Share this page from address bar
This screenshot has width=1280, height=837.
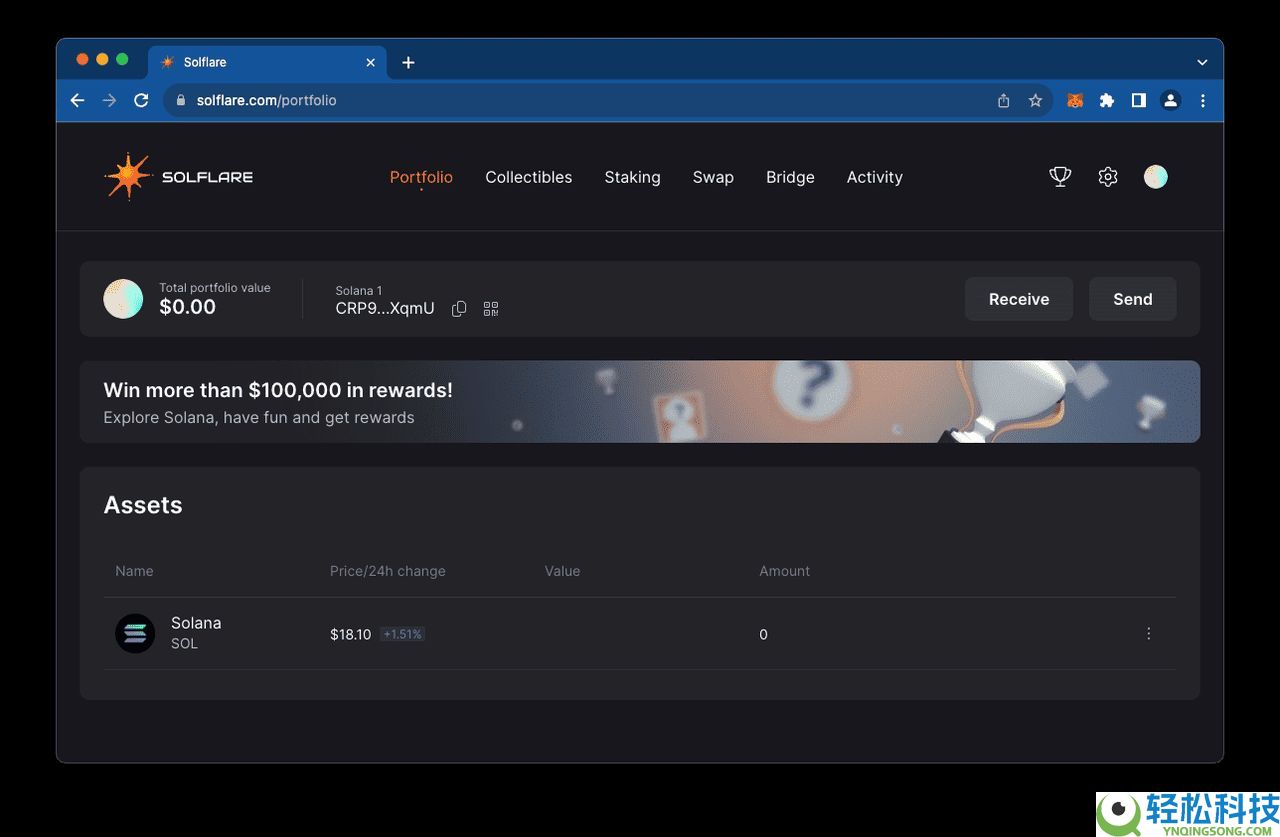pyautogui.click(x=1004, y=100)
